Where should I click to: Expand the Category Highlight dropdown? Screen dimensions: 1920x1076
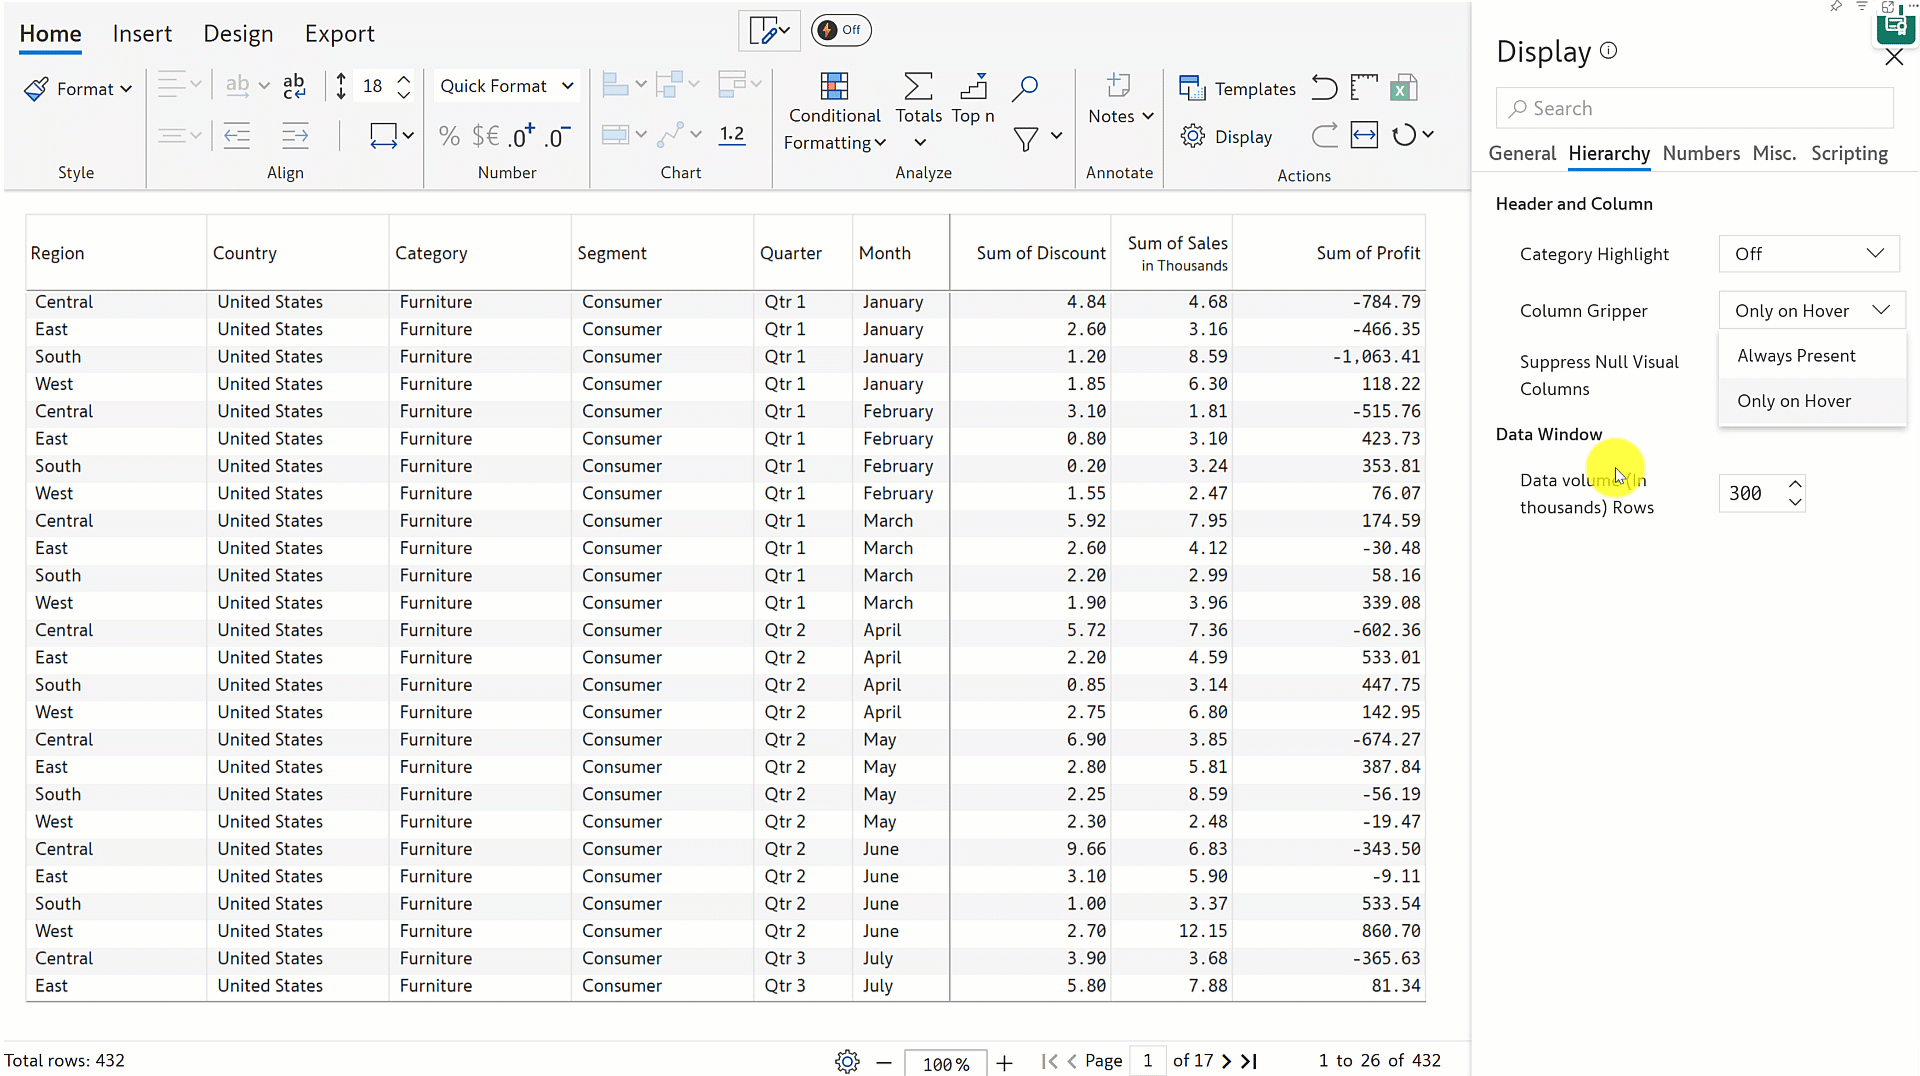(1808, 254)
